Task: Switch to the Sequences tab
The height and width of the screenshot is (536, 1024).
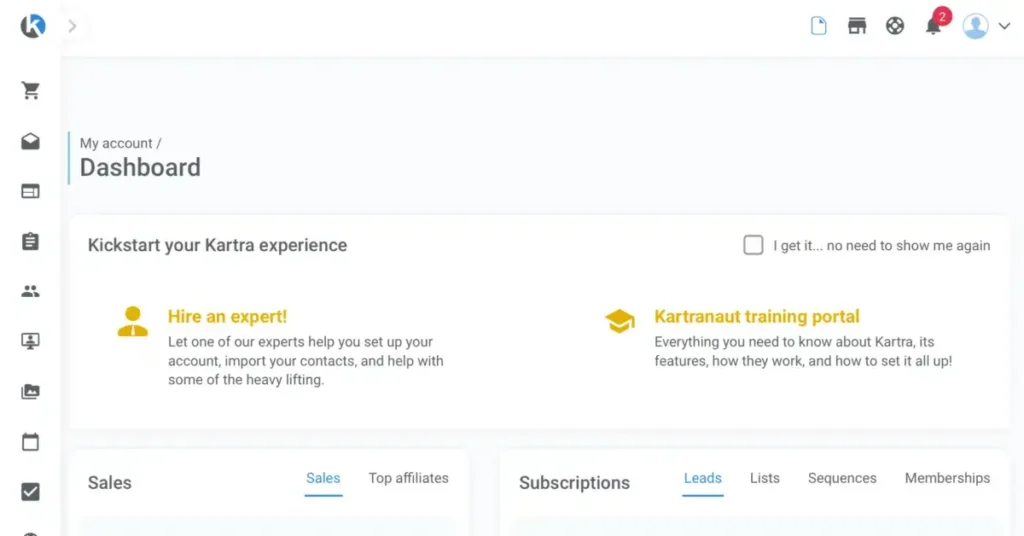Action: pyautogui.click(x=842, y=478)
